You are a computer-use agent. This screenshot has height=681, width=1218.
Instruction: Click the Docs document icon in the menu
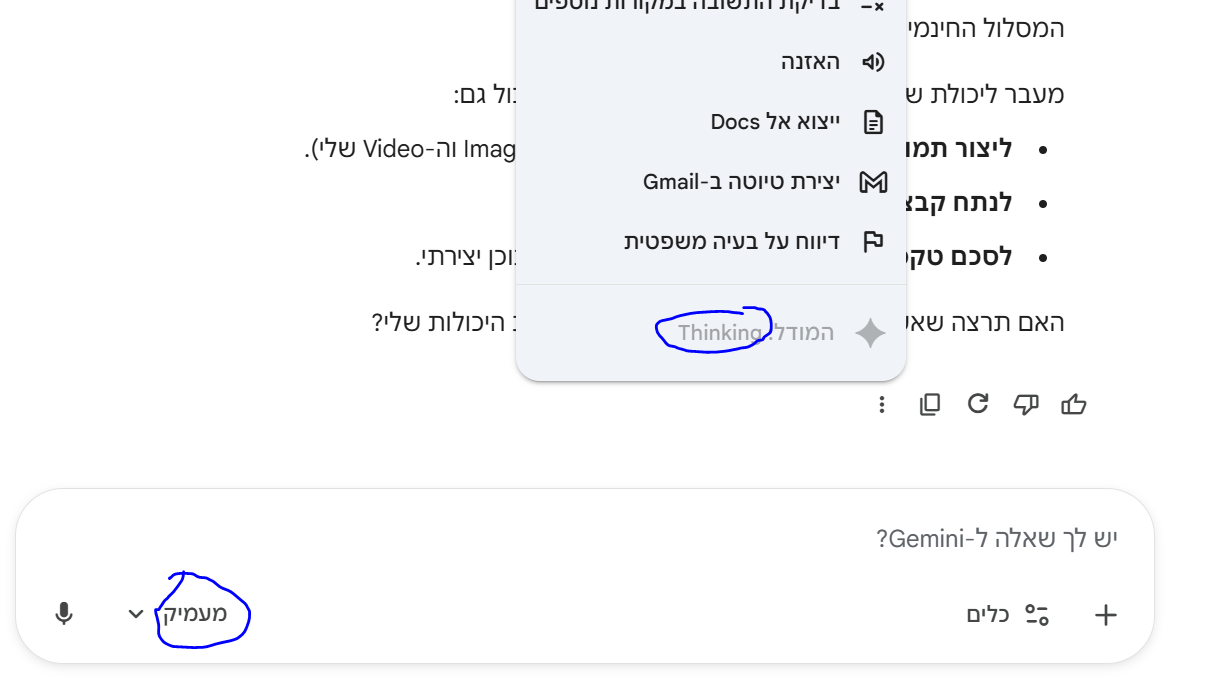873,122
